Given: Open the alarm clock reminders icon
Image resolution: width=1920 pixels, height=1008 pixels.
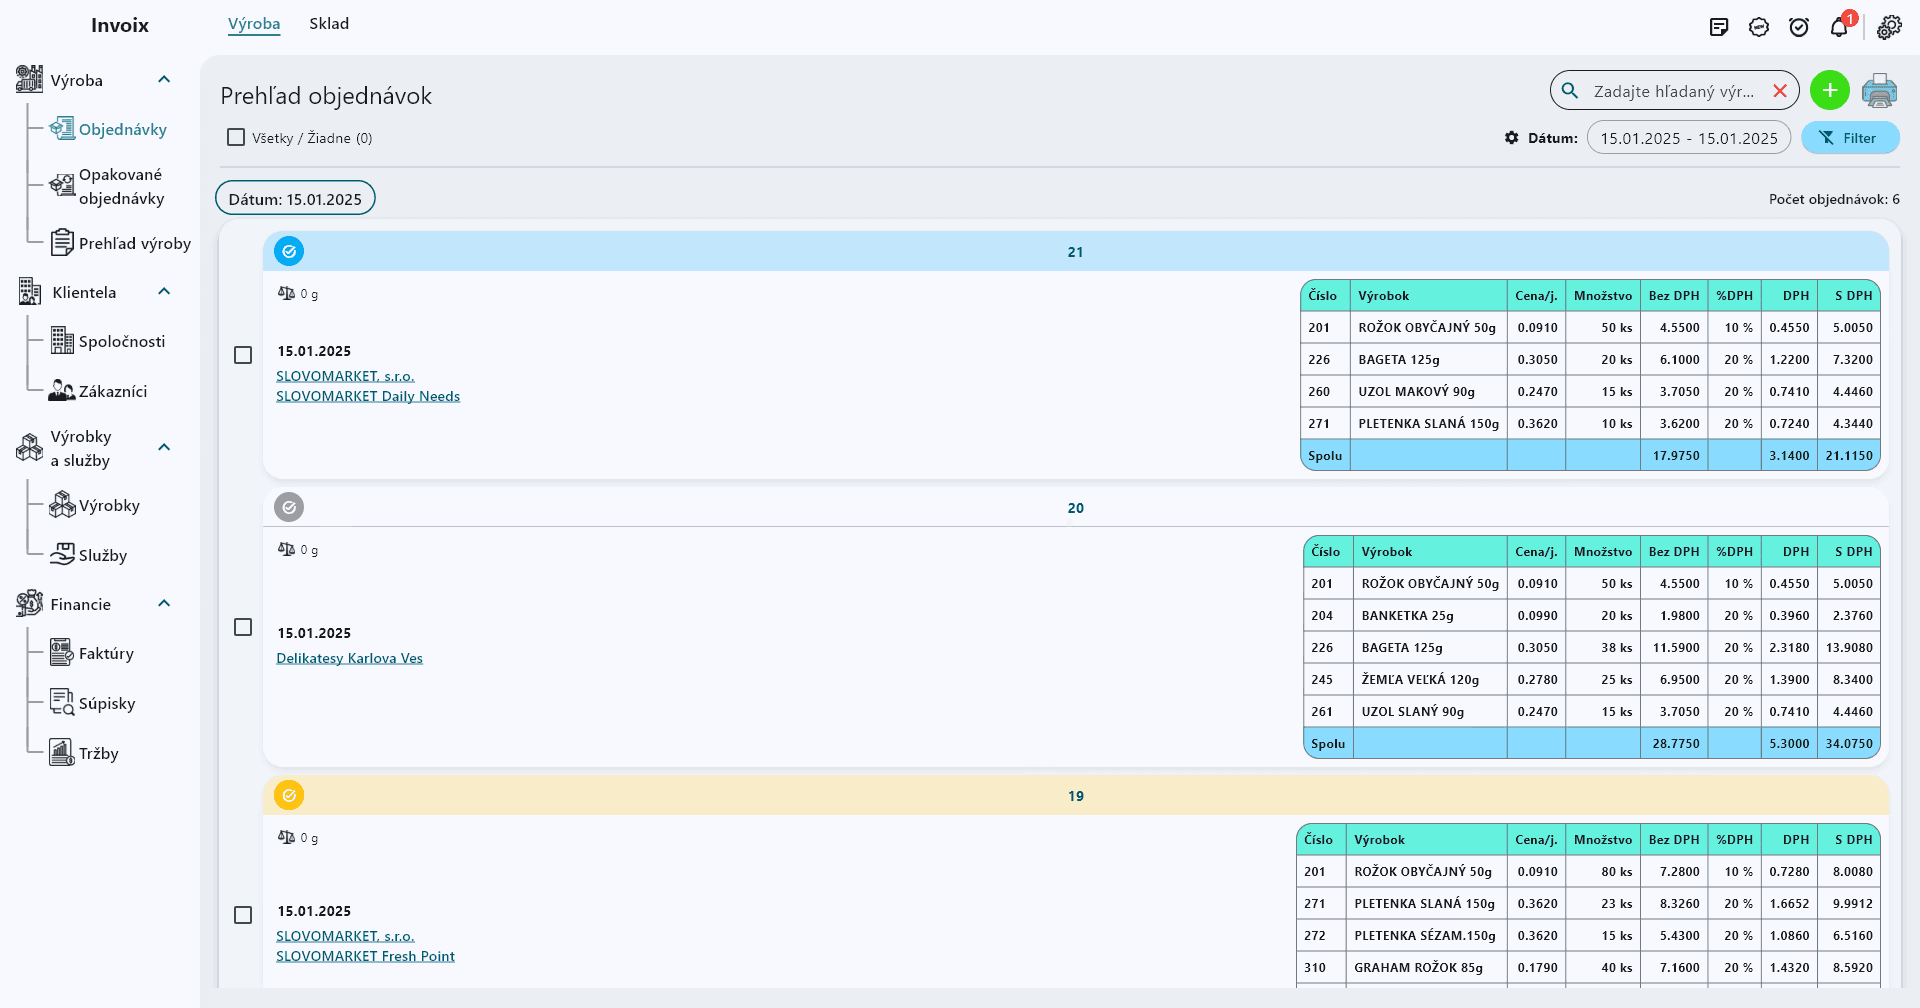Looking at the screenshot, I should (x=1799, y=27).
